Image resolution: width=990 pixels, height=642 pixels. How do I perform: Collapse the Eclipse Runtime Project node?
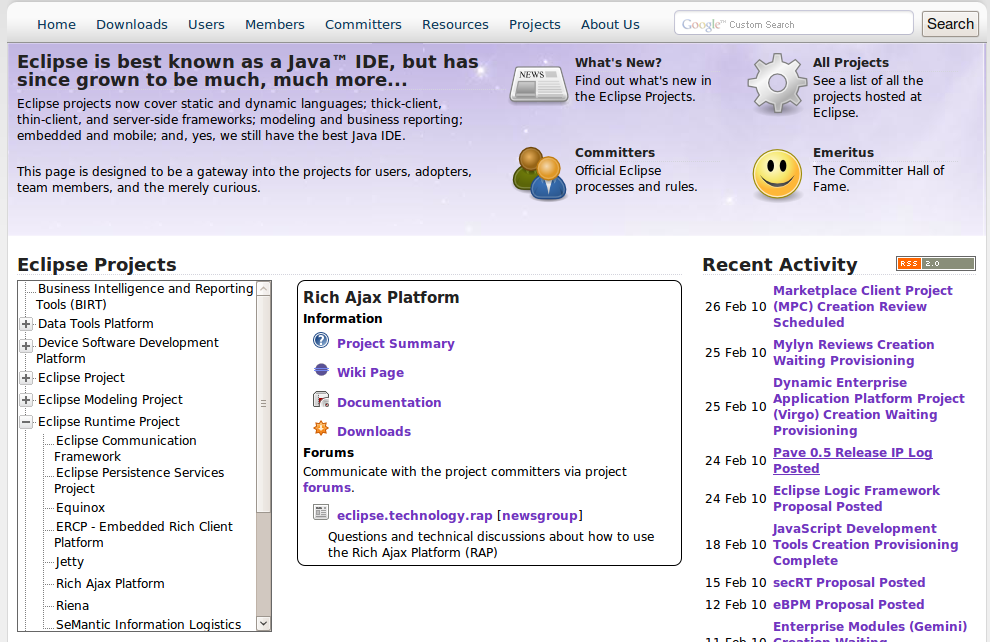point(26,422)
